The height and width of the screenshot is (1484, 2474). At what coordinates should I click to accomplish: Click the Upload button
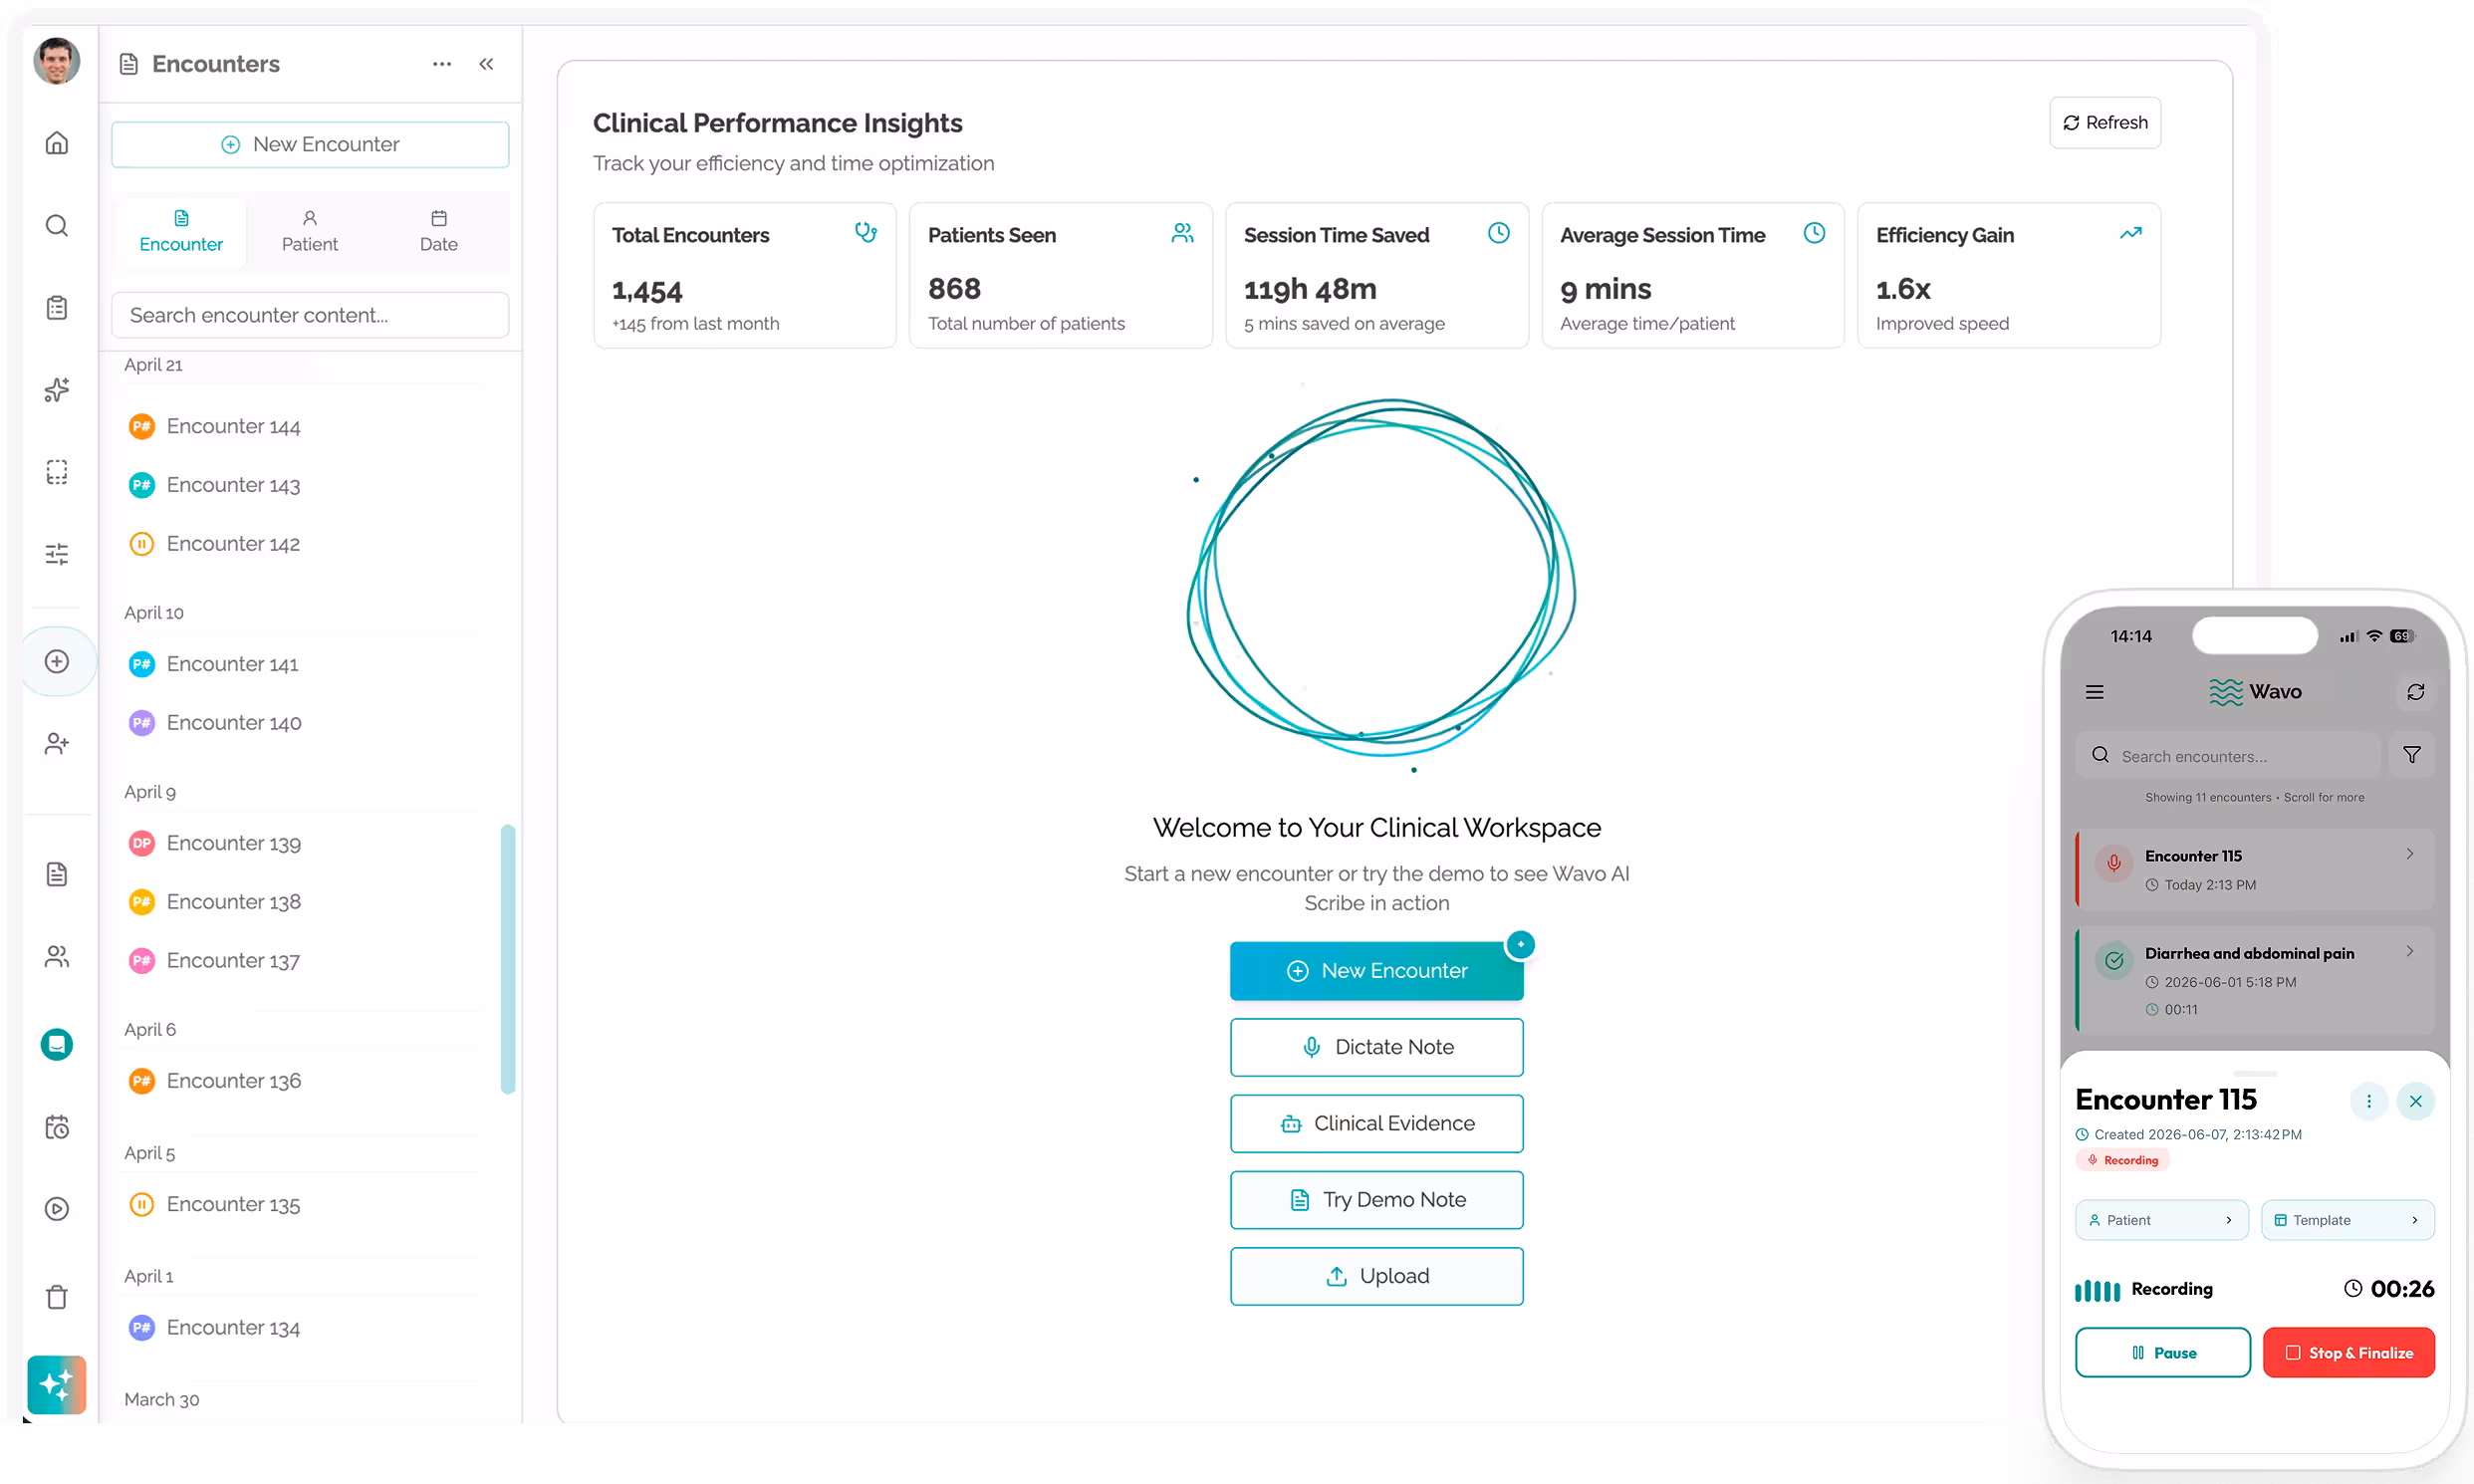click(1376, 1276)
